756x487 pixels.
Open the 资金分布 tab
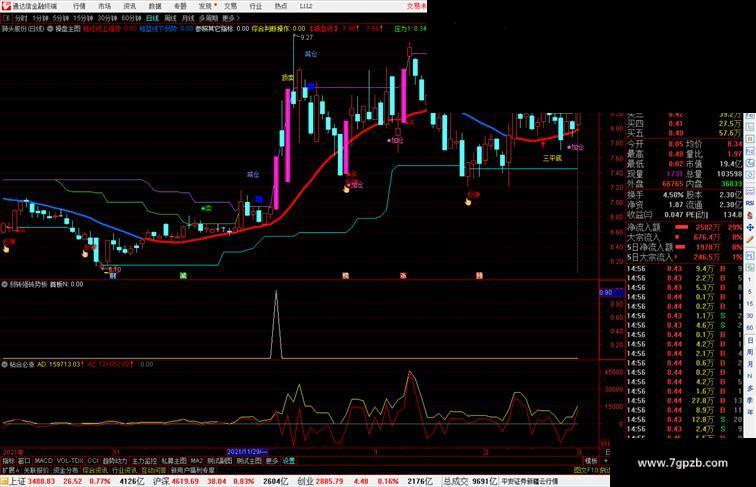point(66,470)
